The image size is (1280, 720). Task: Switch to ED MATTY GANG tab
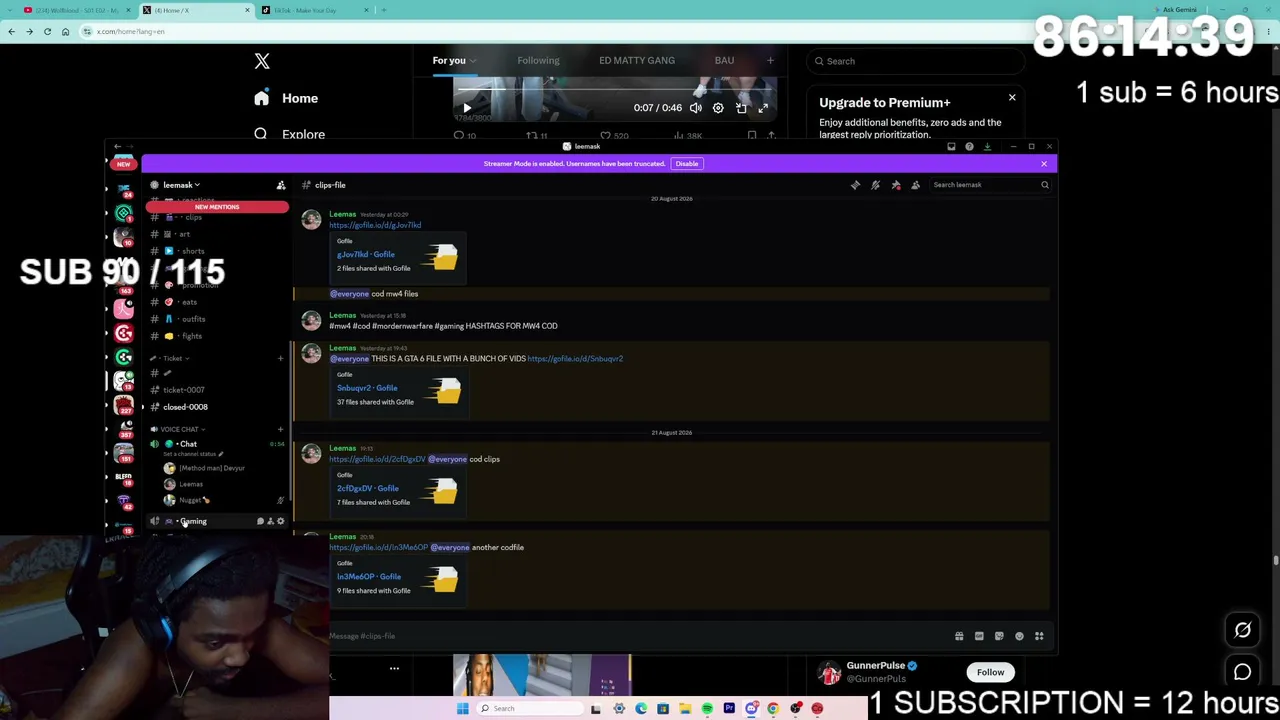tap(637, 61)
